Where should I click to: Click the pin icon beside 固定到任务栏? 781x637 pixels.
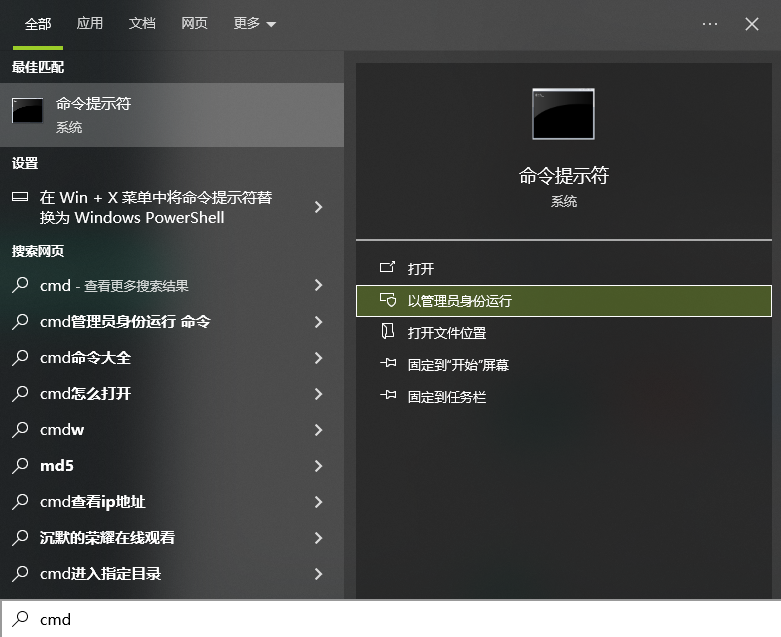pyautogui.click(x=388, y=395)
